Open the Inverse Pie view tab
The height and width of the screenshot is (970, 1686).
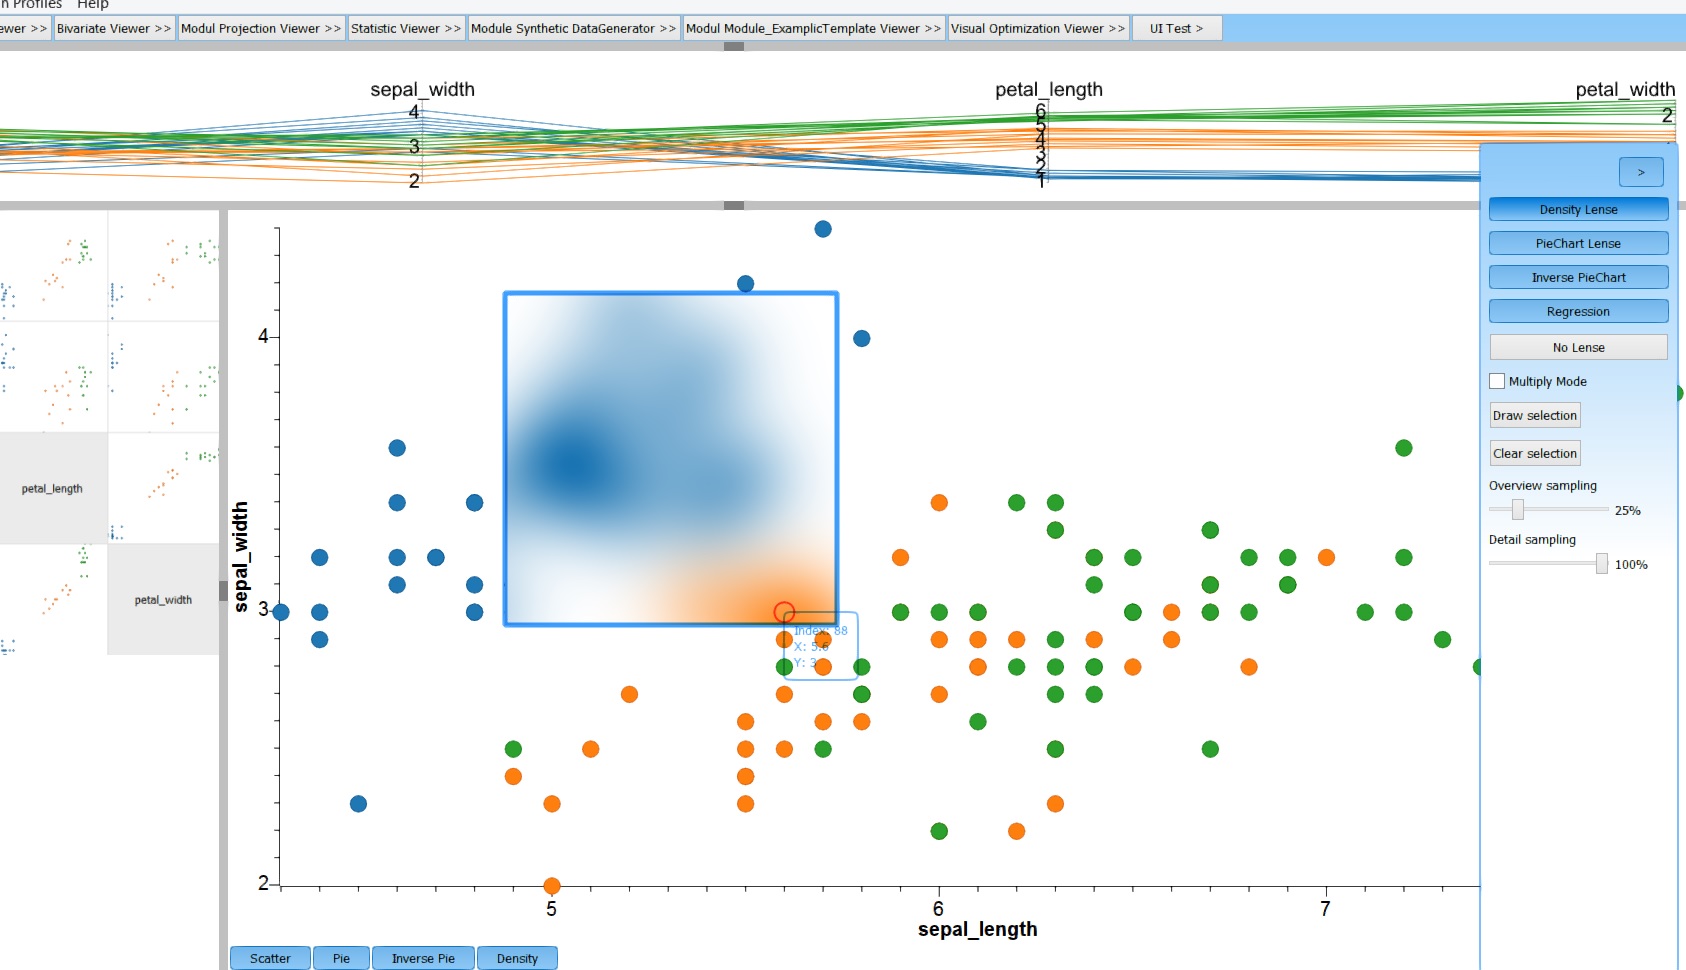423,958
